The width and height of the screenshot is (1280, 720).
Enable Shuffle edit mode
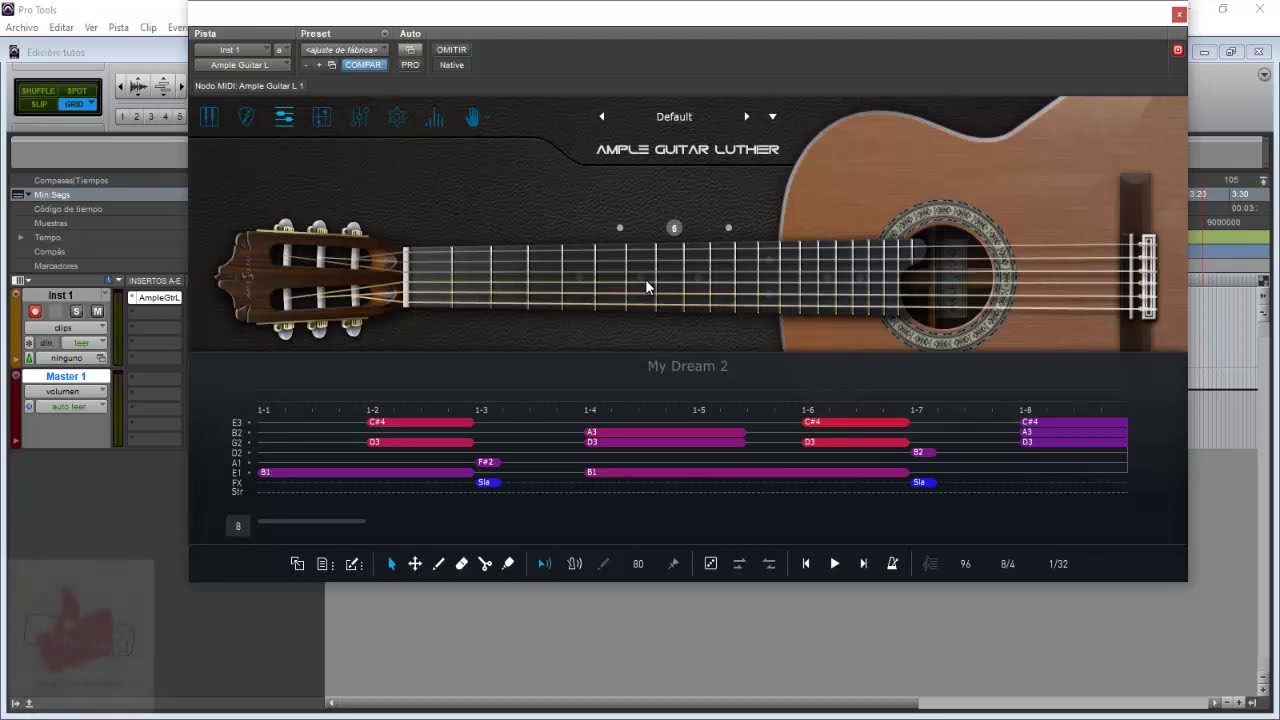(x=39, y=91)
